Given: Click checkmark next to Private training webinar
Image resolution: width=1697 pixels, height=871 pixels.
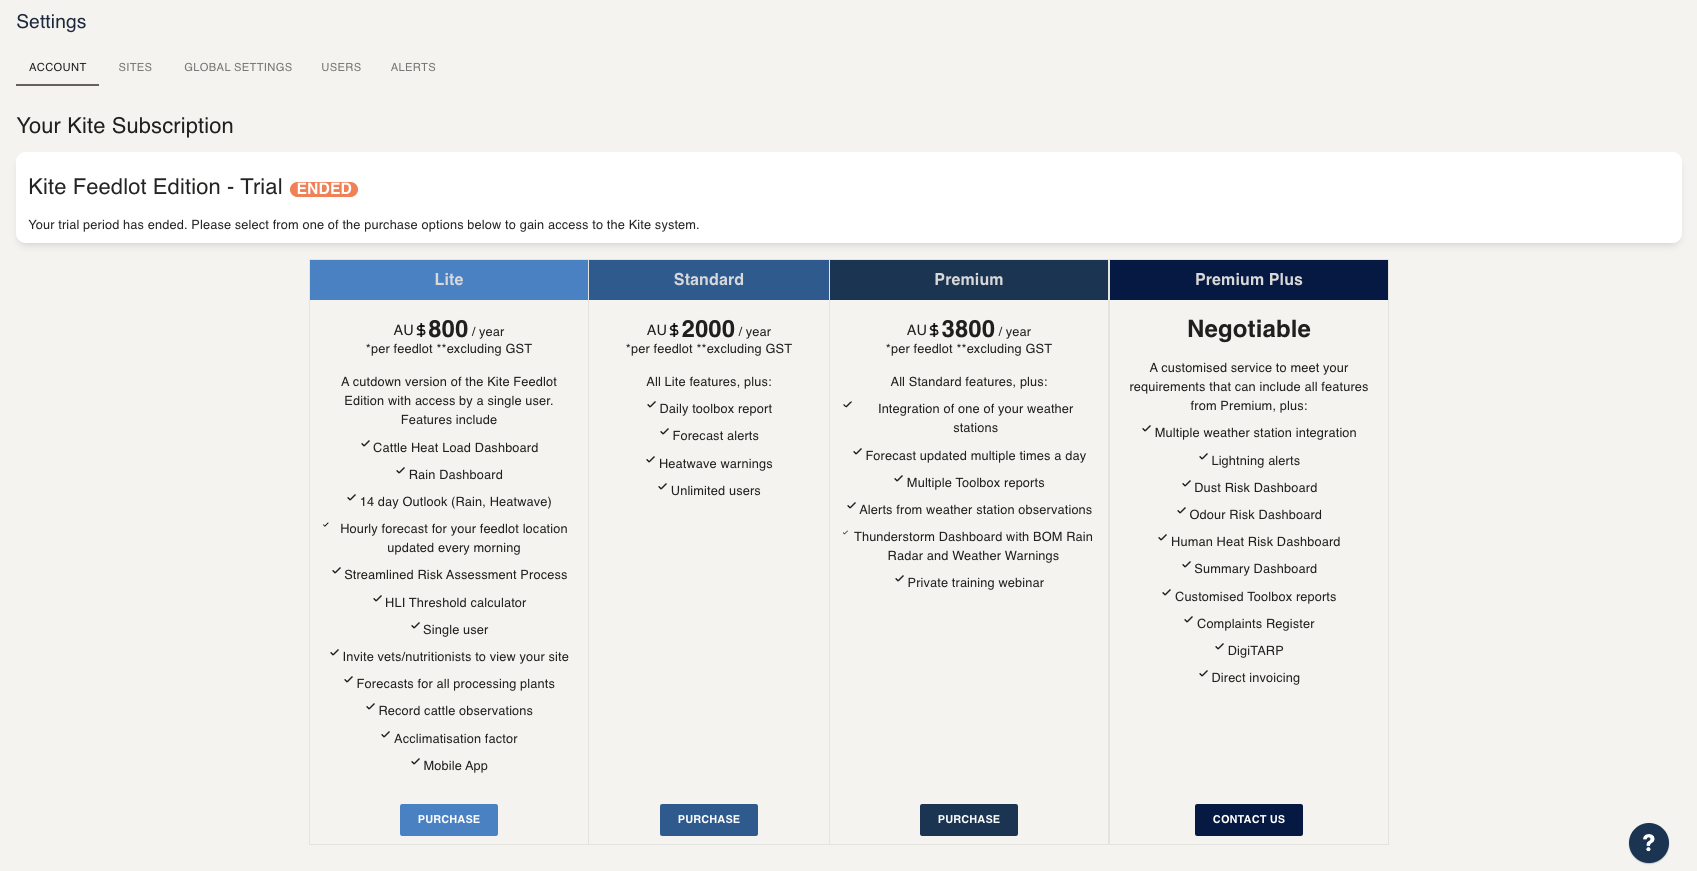Looking at the screenshot, I should click(899, 580).
